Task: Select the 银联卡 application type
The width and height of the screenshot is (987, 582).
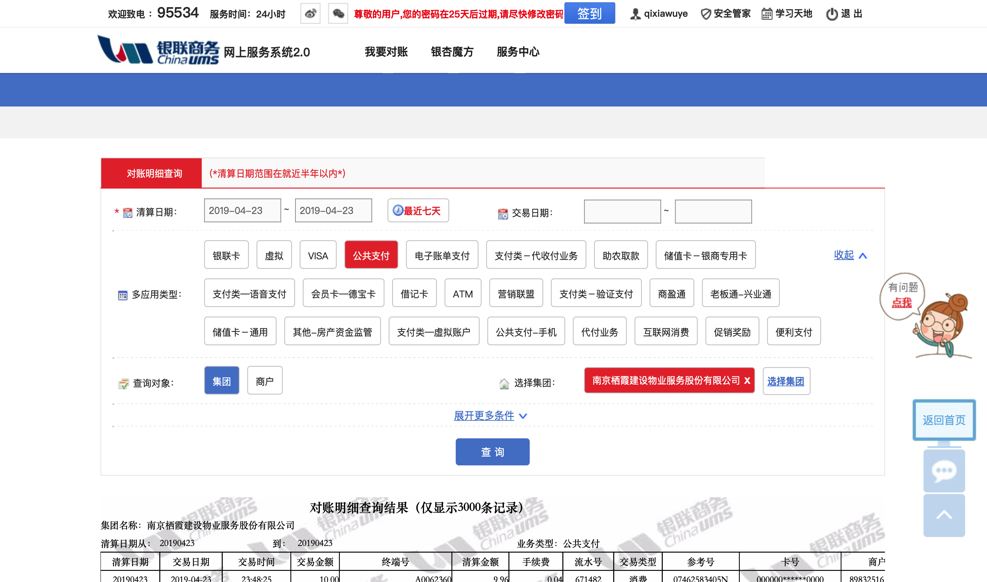Action: (x=226, y=256)
